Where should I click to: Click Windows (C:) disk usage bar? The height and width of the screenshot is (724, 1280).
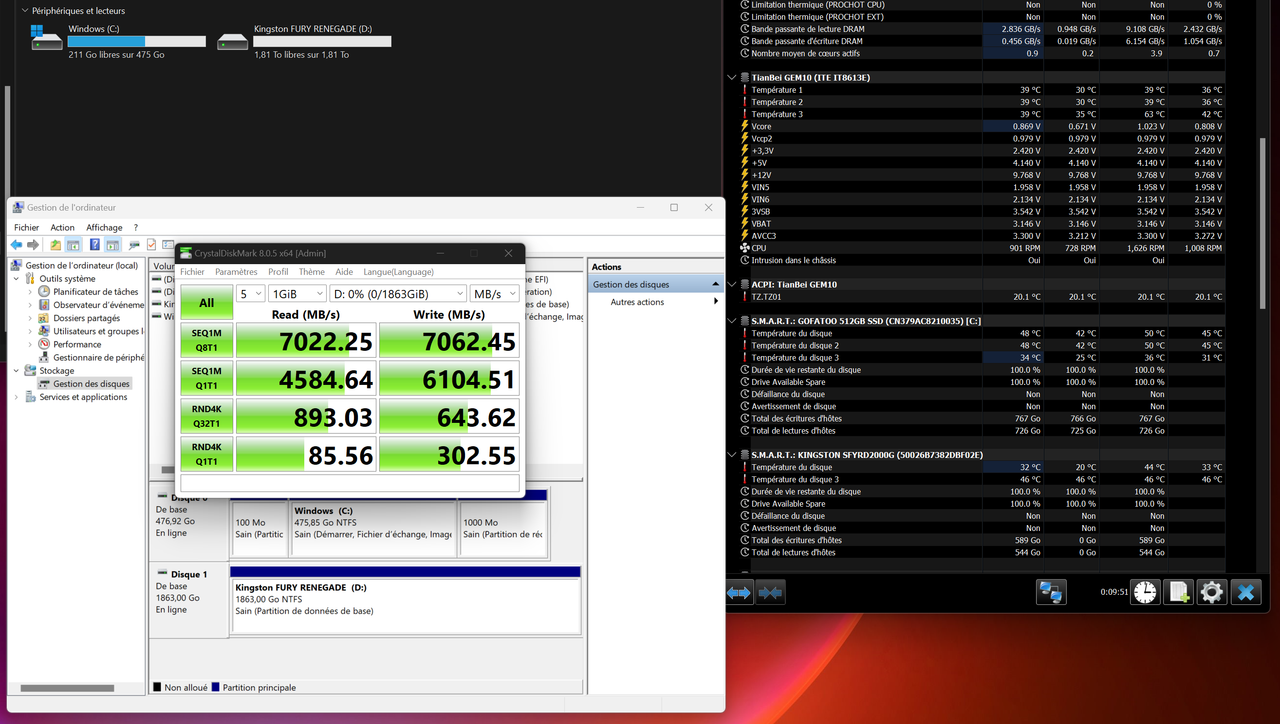[136, 42]
